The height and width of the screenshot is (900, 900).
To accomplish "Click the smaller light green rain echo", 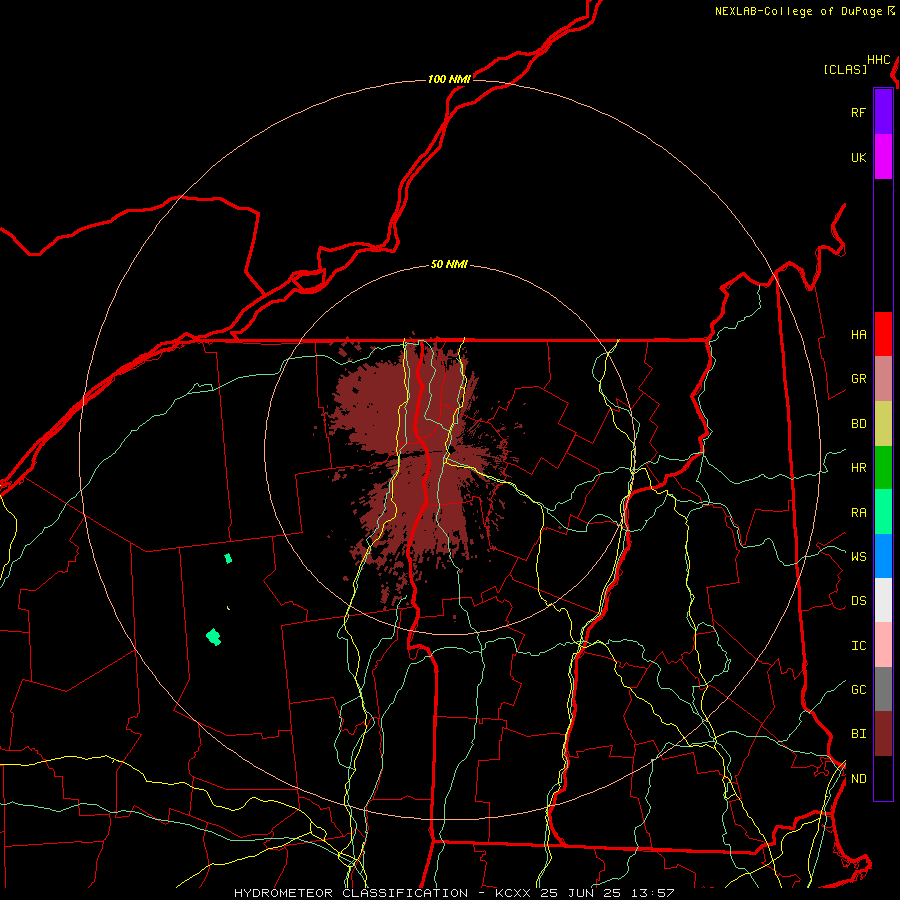I will [228, 558].
